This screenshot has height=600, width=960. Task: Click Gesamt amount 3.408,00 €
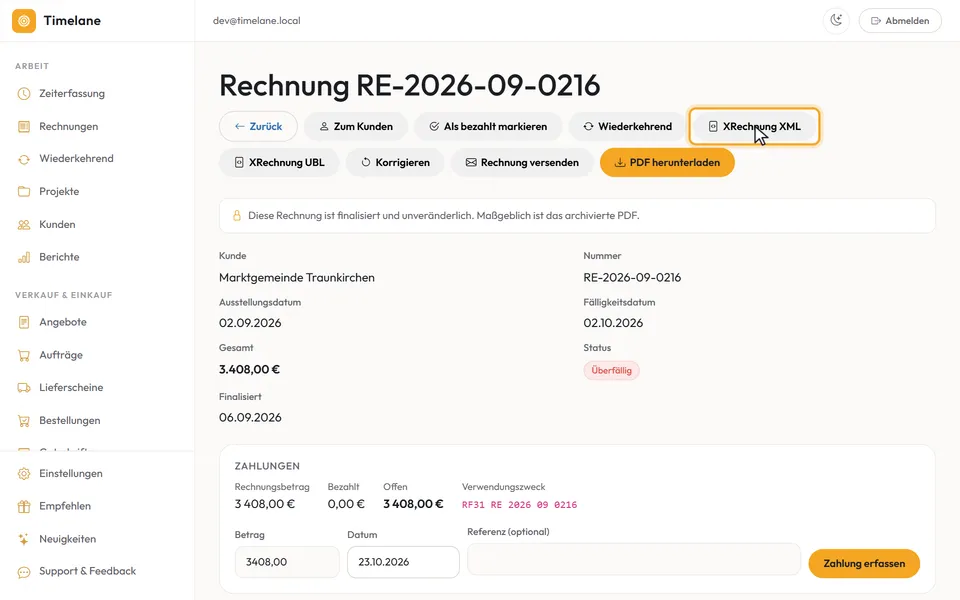[x=249, y=369]
